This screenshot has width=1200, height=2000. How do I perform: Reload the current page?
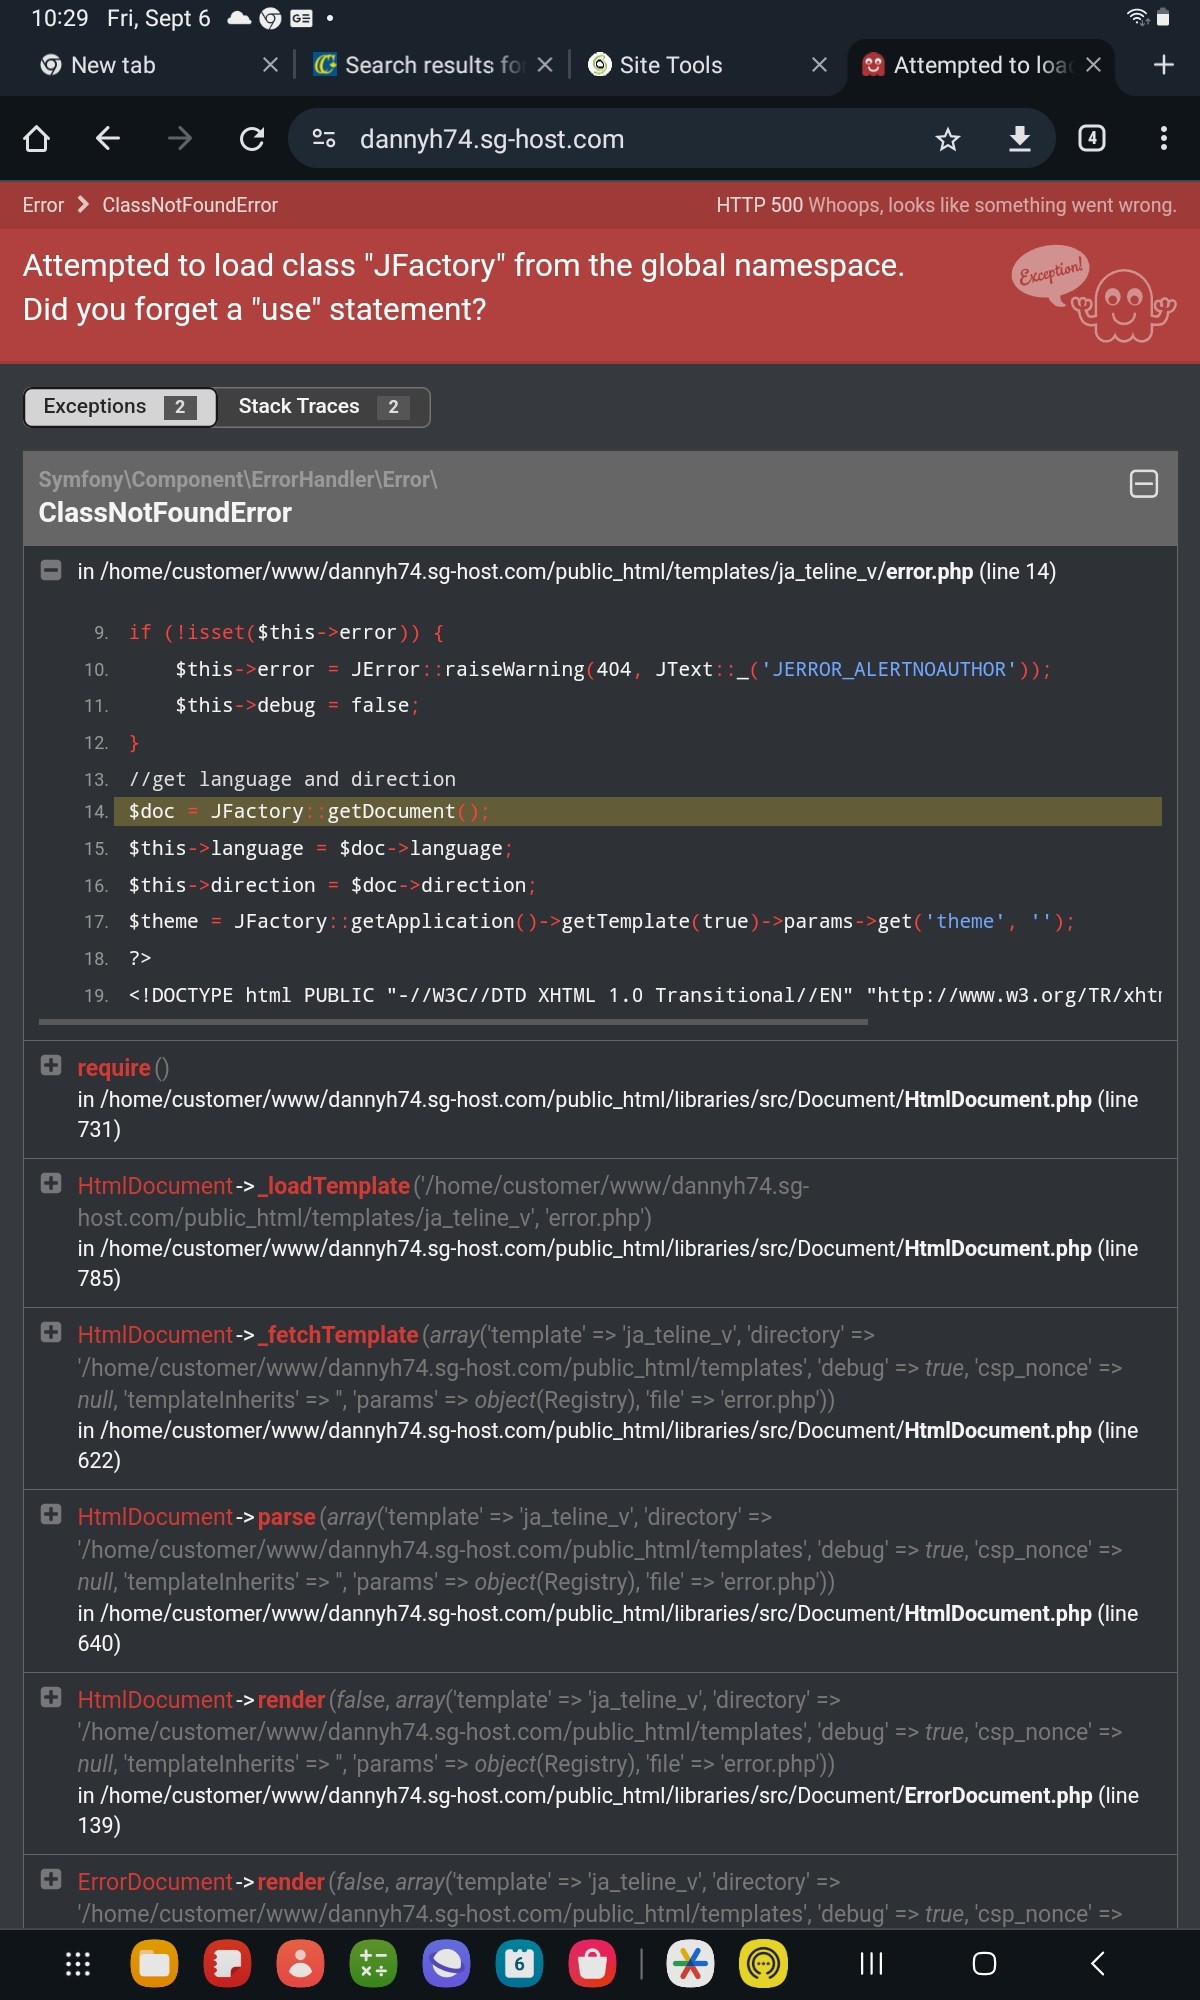pyautogui.click(x=252, y=139)
